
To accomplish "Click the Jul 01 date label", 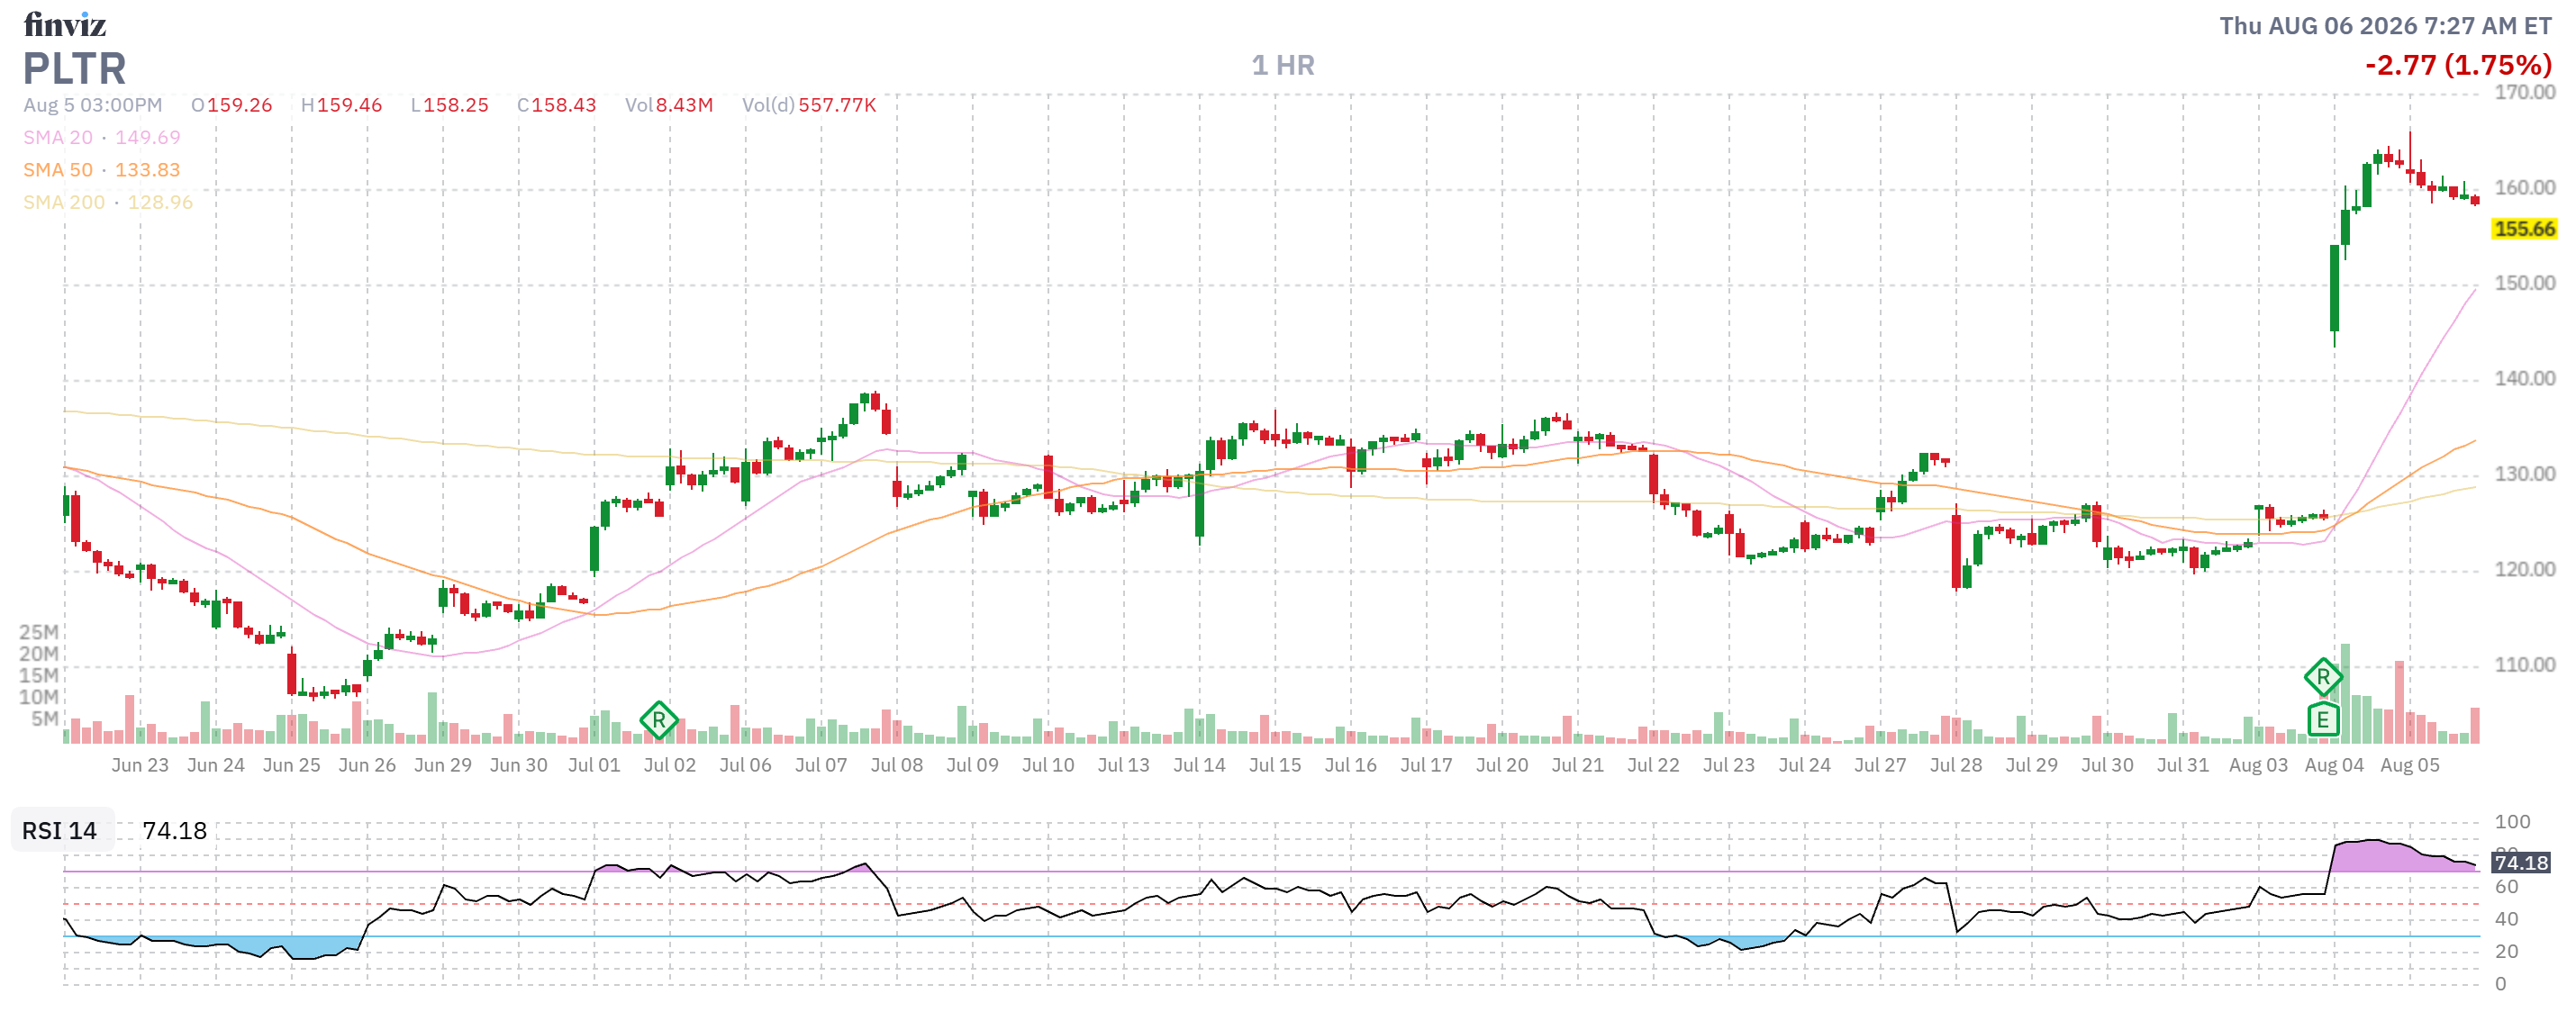I will click(x=594, y=765).
